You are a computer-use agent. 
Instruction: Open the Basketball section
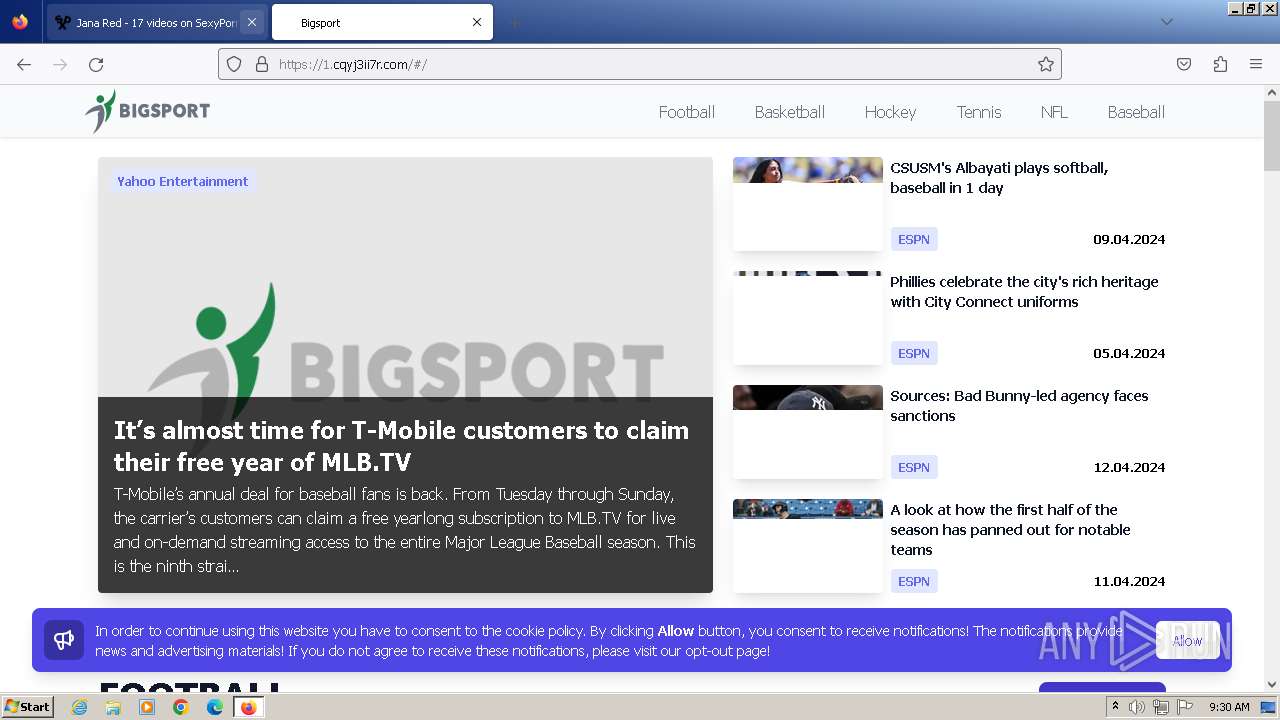[x=789, y=112]
